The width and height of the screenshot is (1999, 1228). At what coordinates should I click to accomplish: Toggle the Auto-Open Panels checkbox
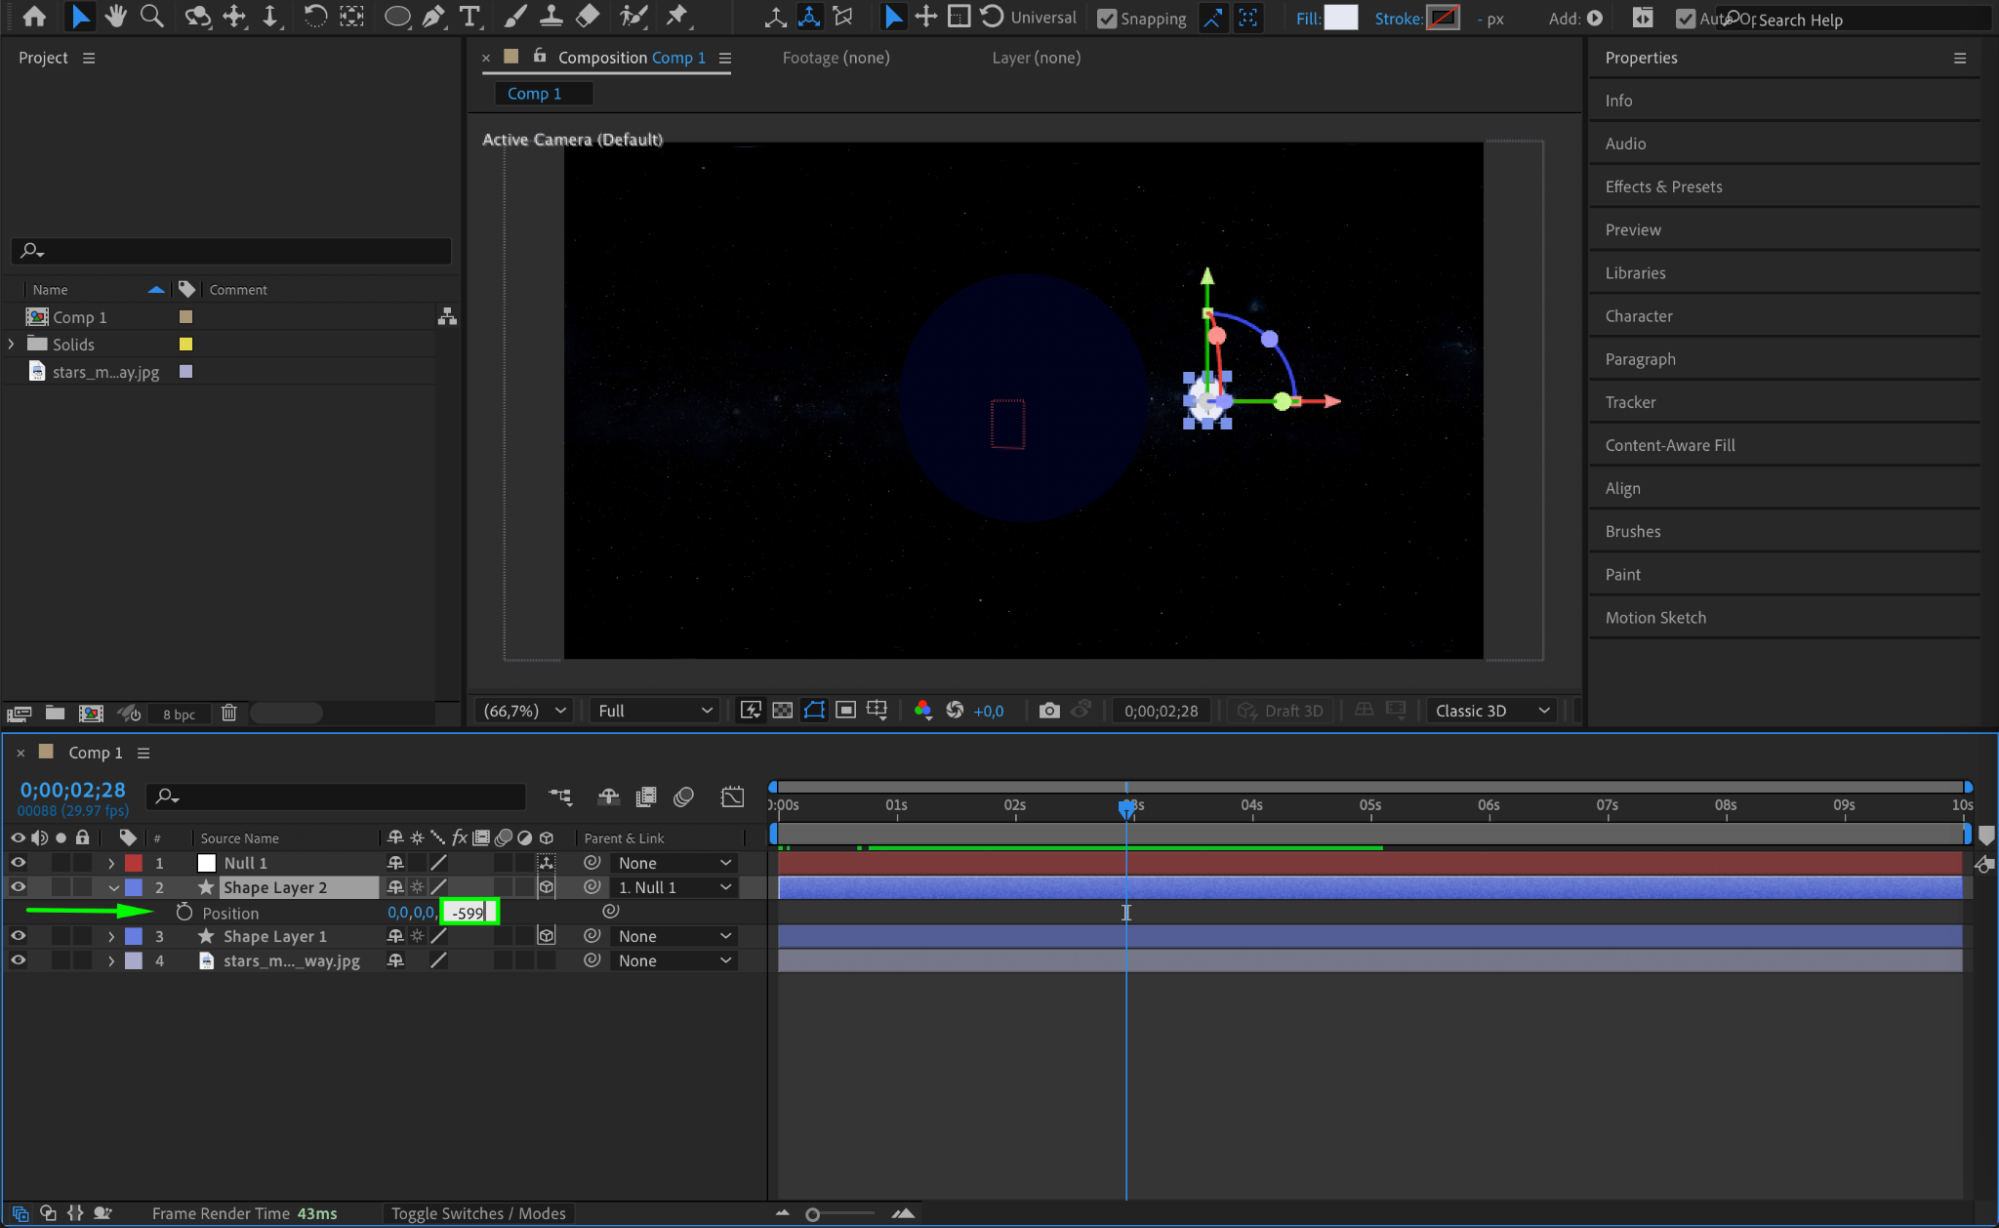pyautogui.click(x=1686, y=18)
